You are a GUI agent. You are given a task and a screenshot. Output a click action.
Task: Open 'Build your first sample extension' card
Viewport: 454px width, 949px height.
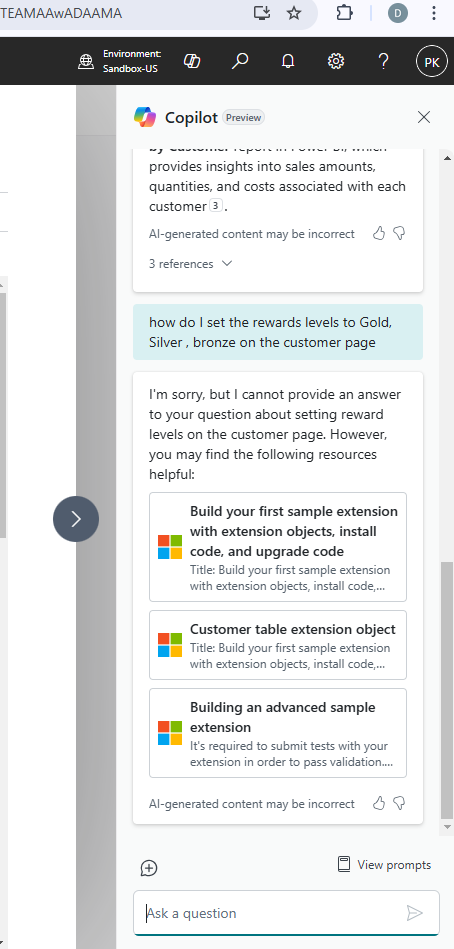point(278,547)
